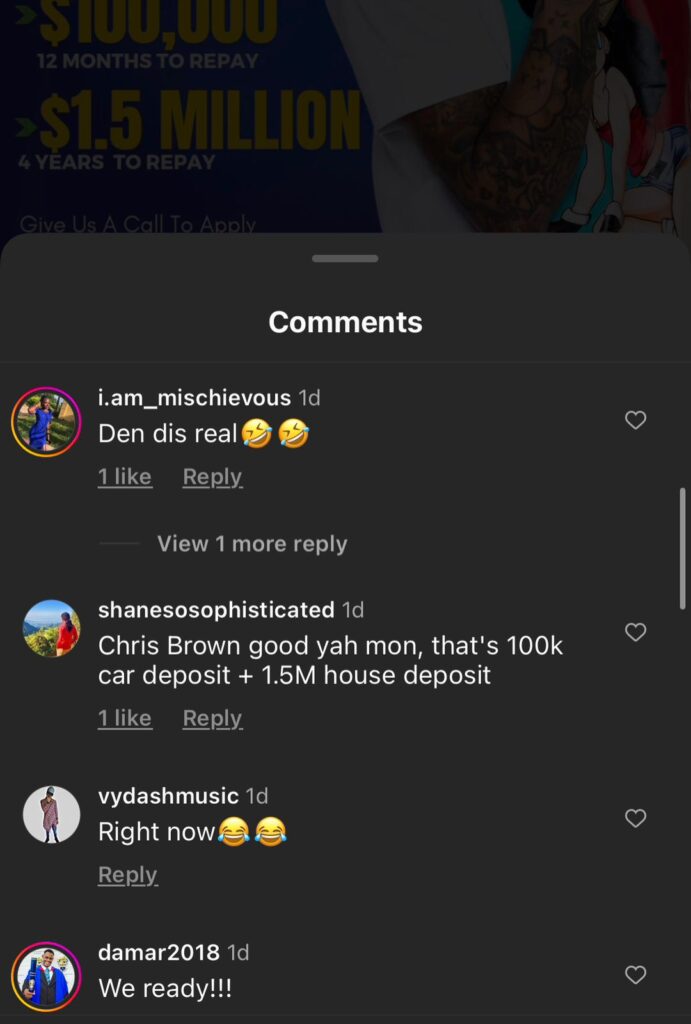Expand 'View 1 more reply' thread

click(x=252, y=543)
